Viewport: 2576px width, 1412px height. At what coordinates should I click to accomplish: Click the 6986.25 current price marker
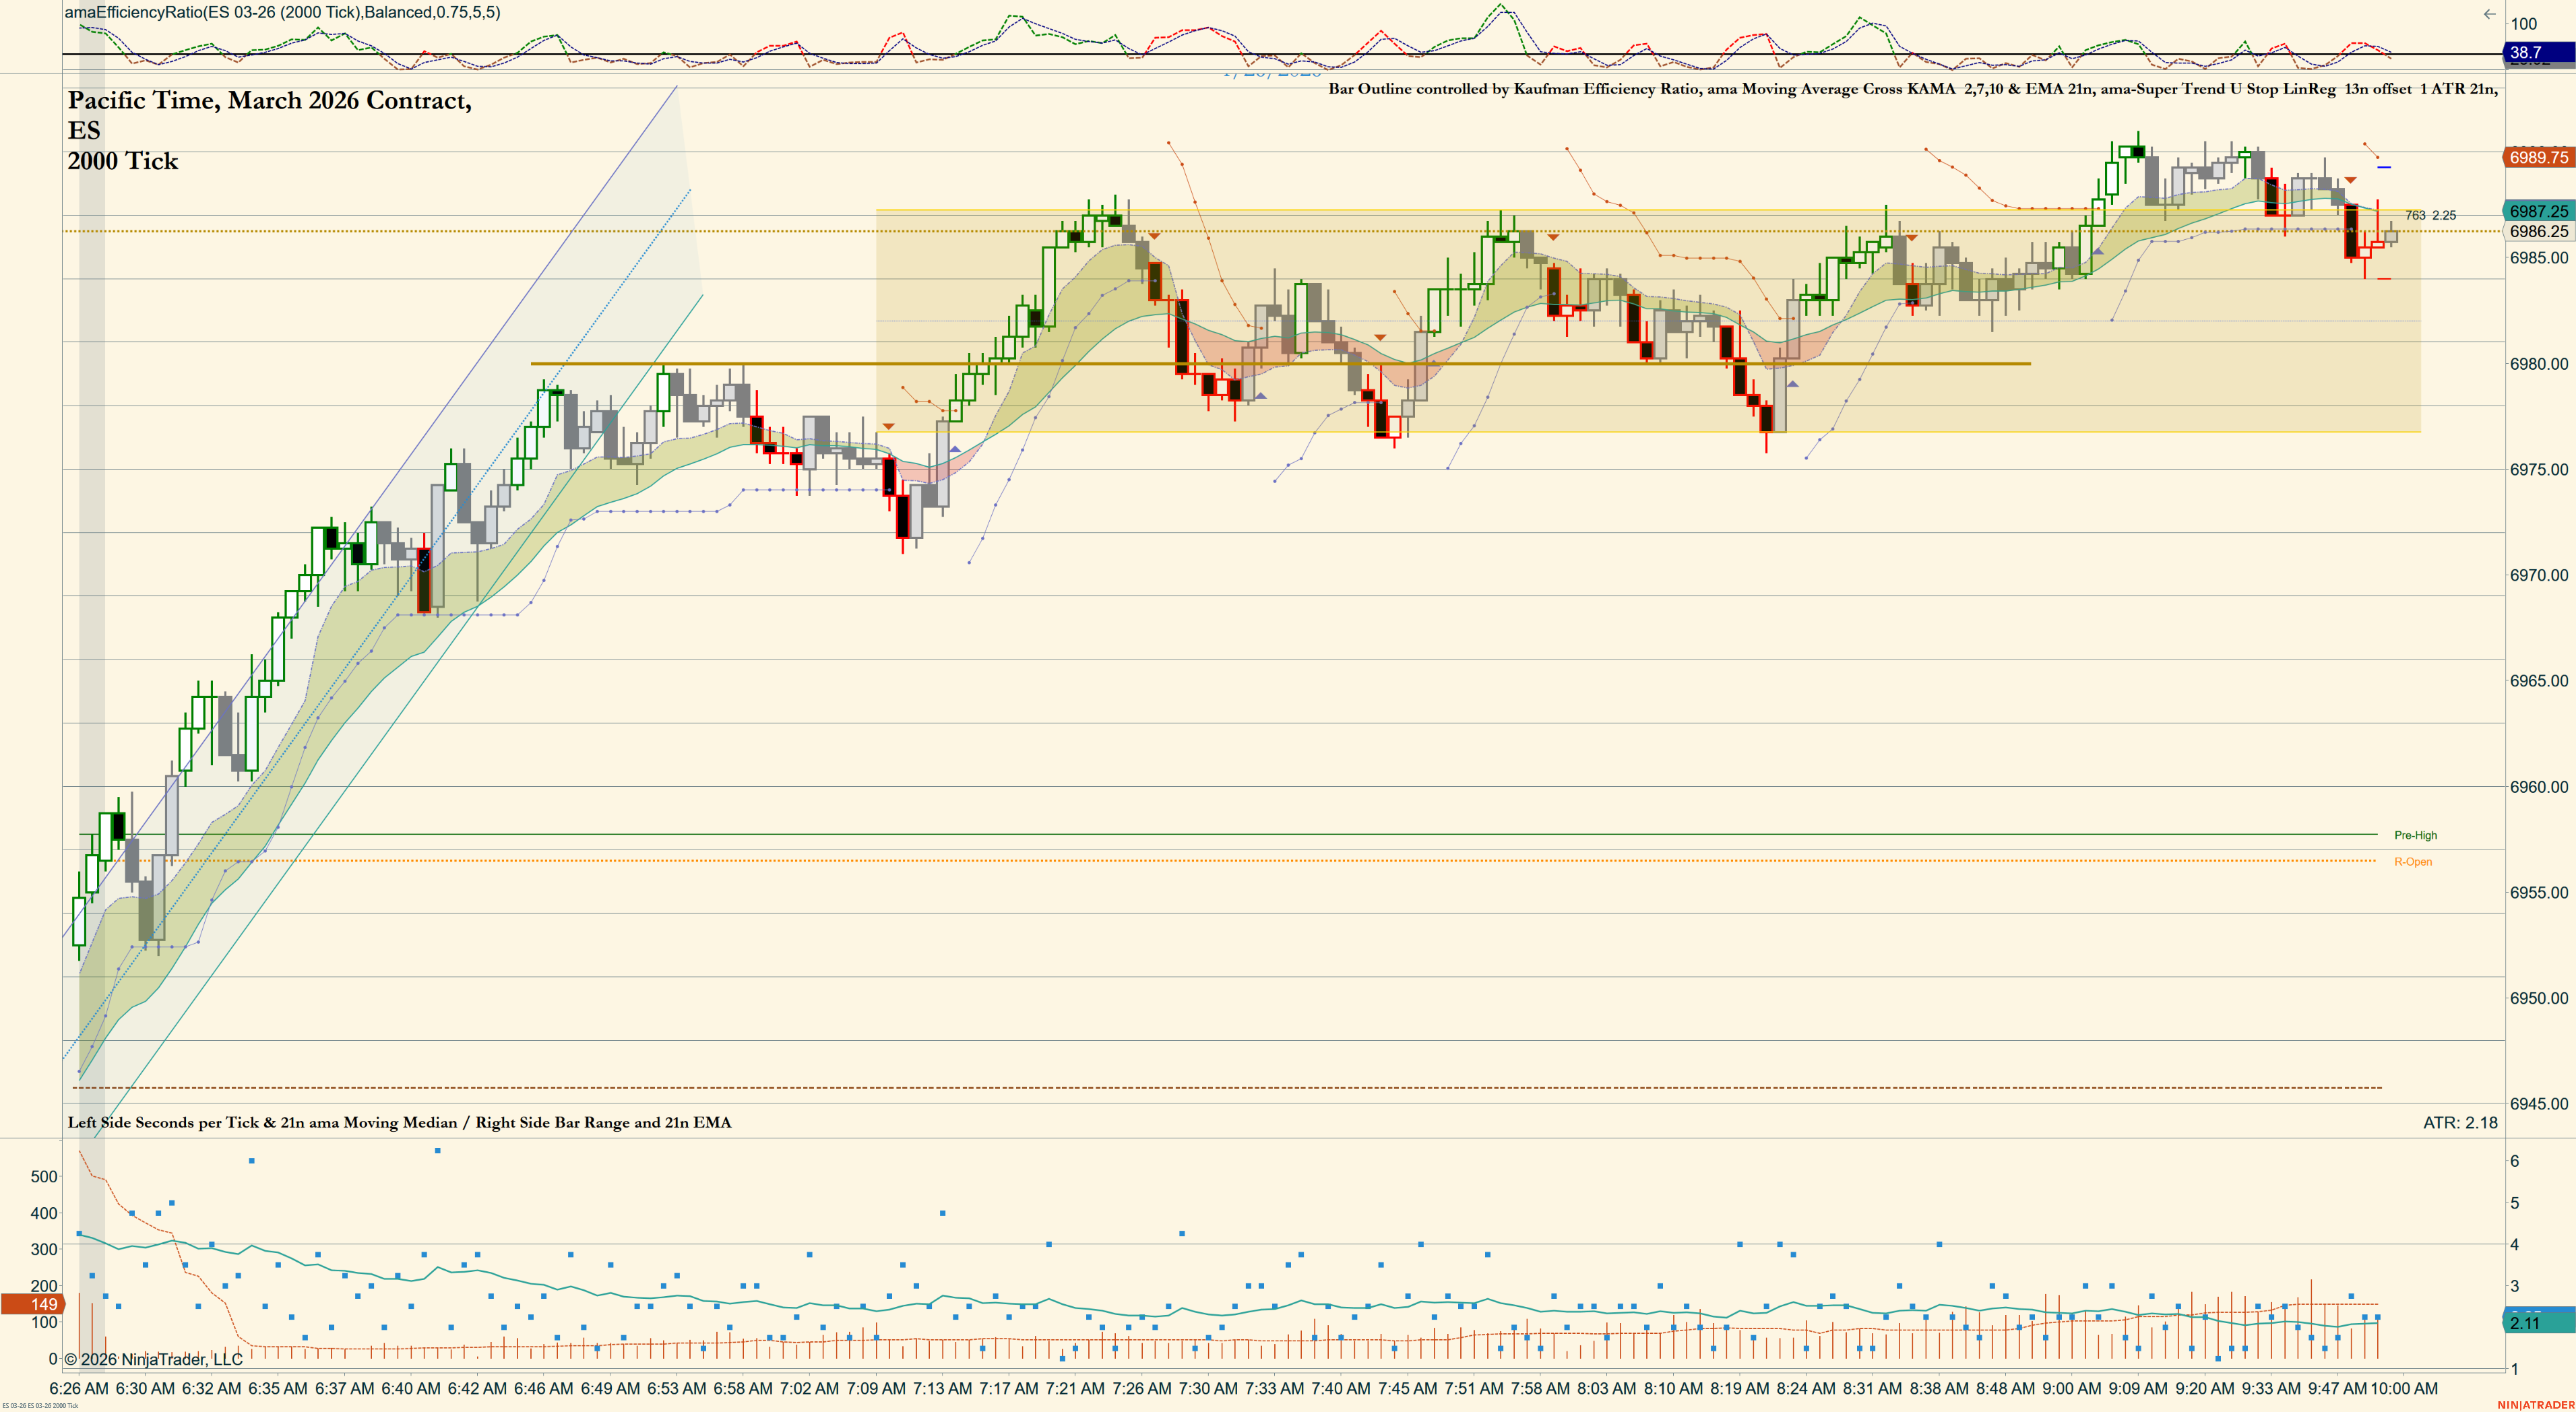coord(2539,231)
